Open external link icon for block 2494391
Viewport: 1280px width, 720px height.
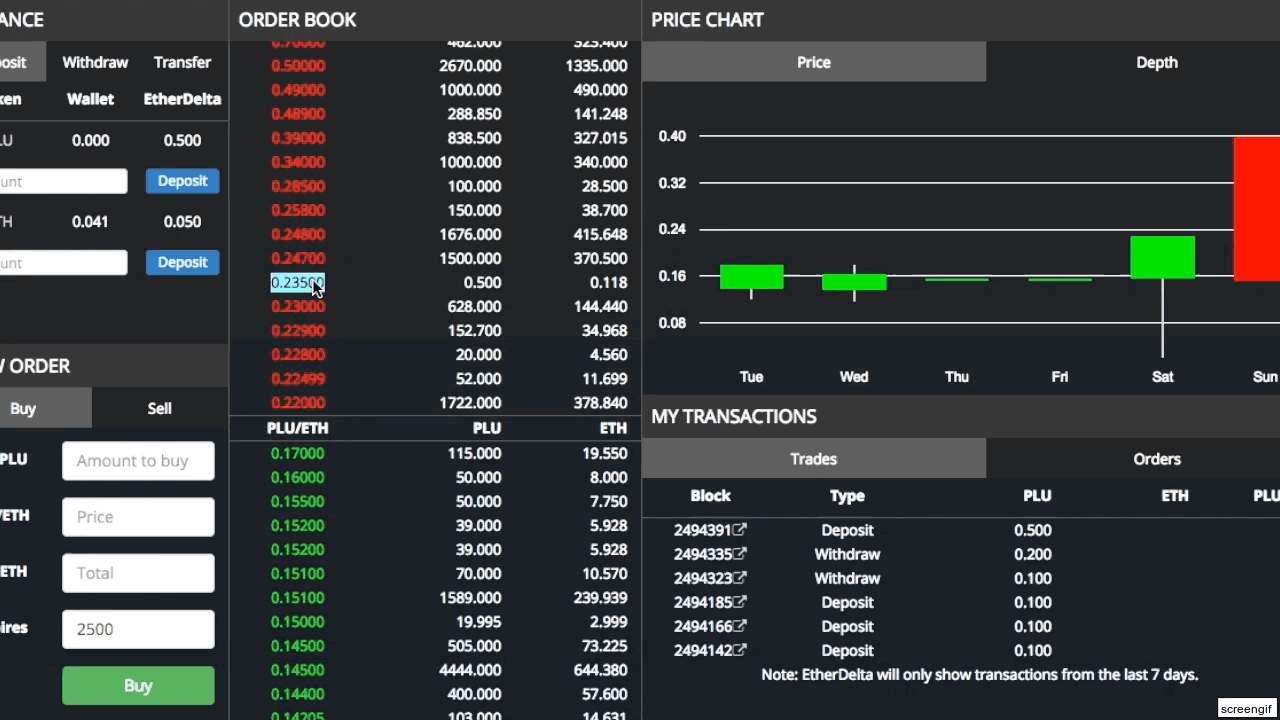pyautogui.click(x=741, y=529)
